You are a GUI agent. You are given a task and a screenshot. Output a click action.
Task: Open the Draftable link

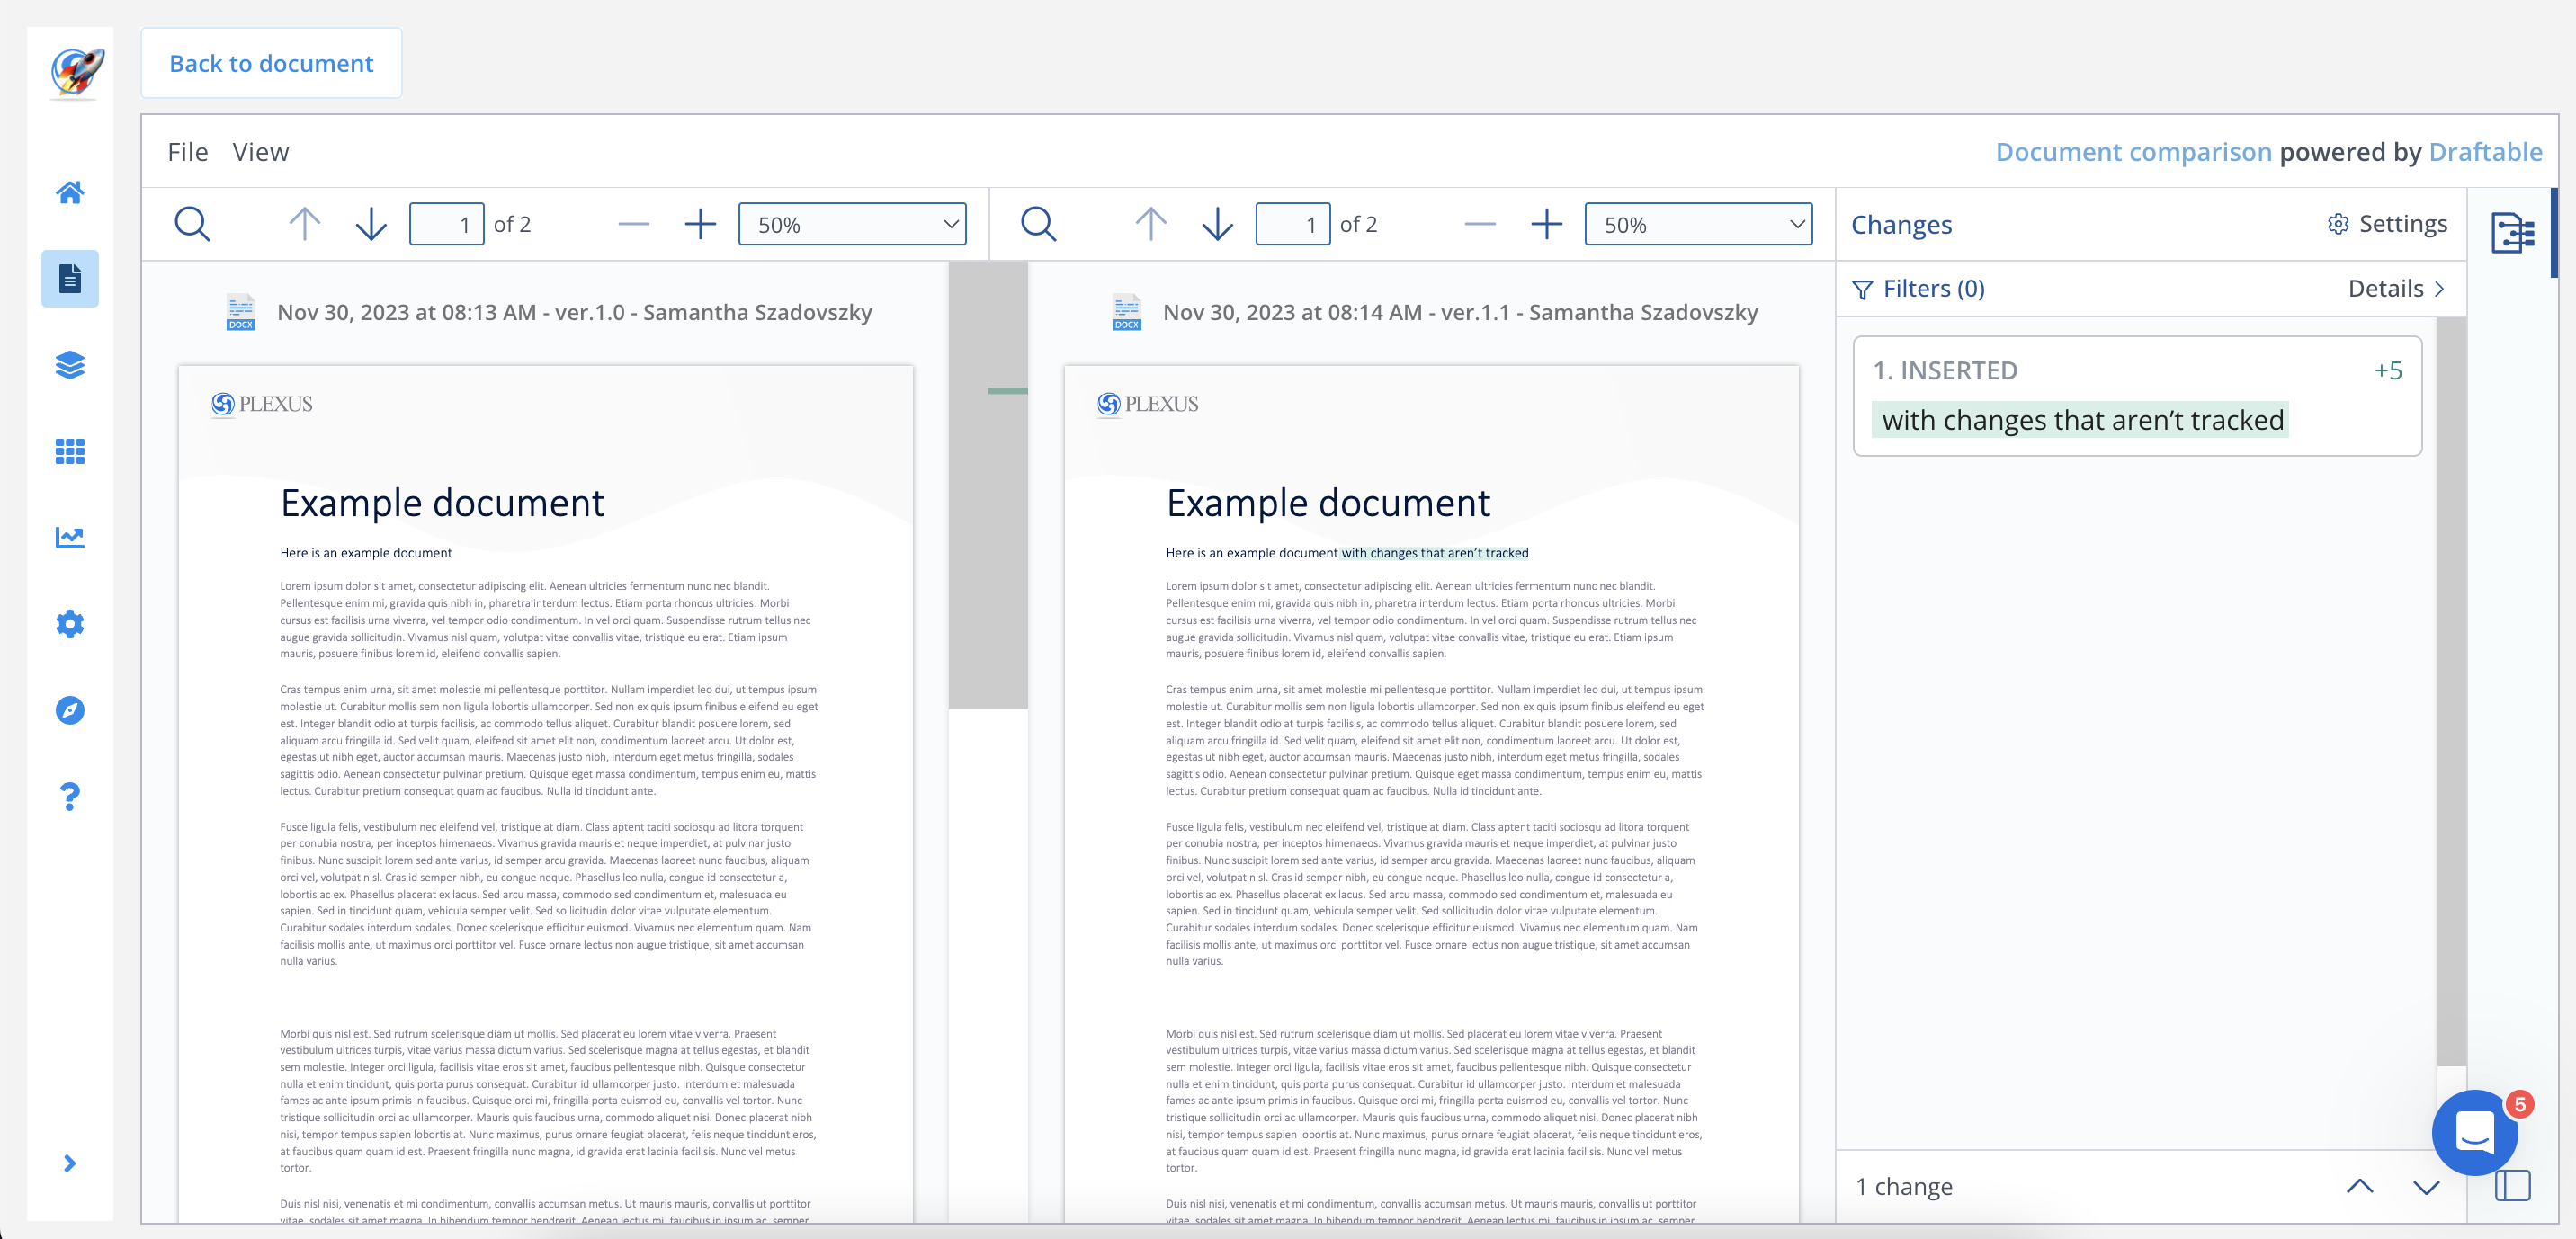pos(2485,151)
